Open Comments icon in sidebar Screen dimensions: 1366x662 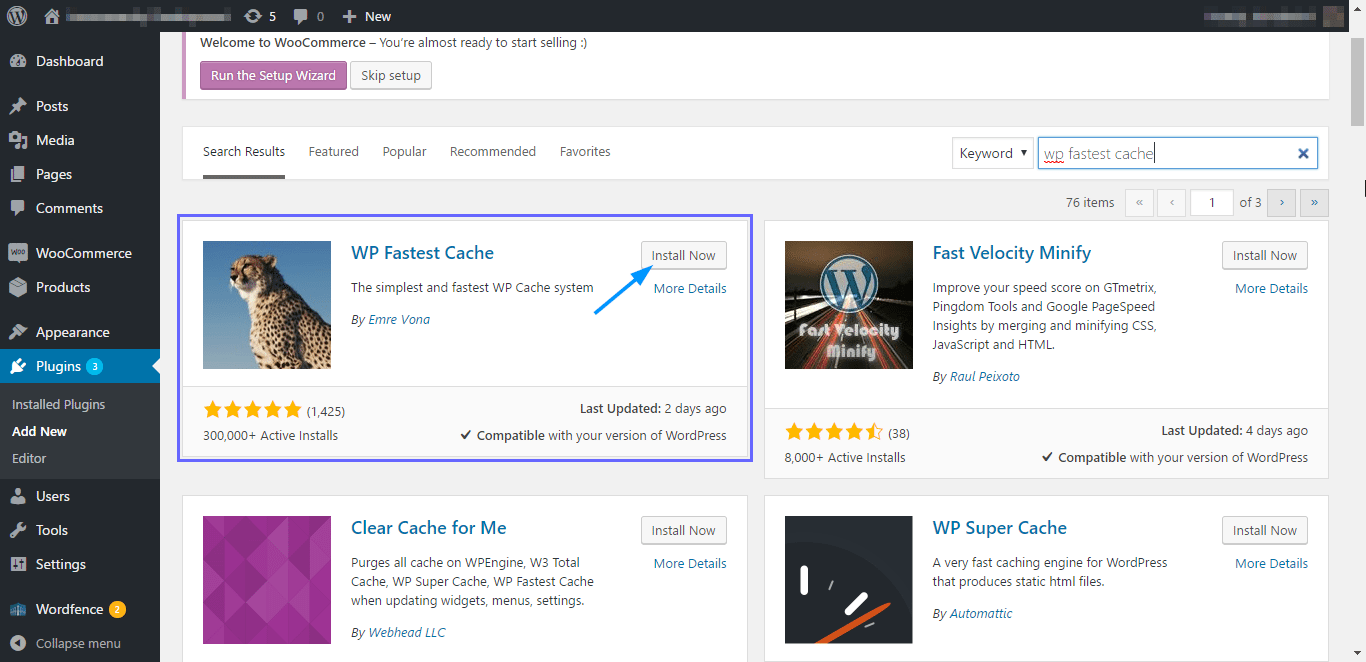tap(18, 208)
